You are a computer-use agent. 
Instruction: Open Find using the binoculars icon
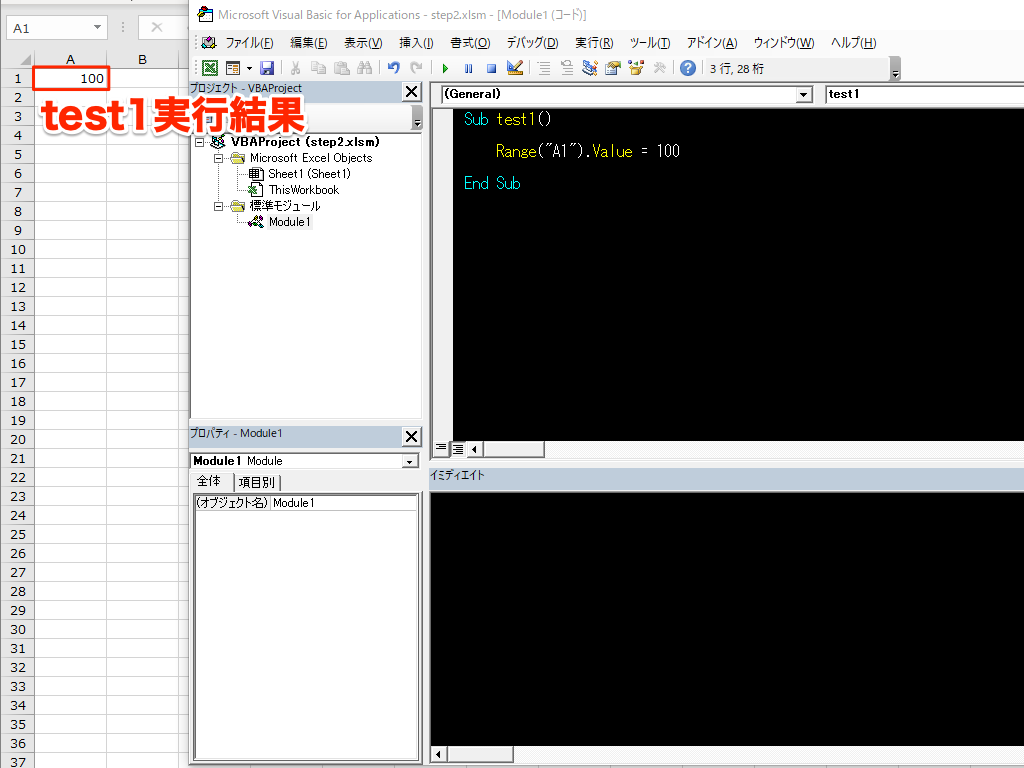coord(366,67)
